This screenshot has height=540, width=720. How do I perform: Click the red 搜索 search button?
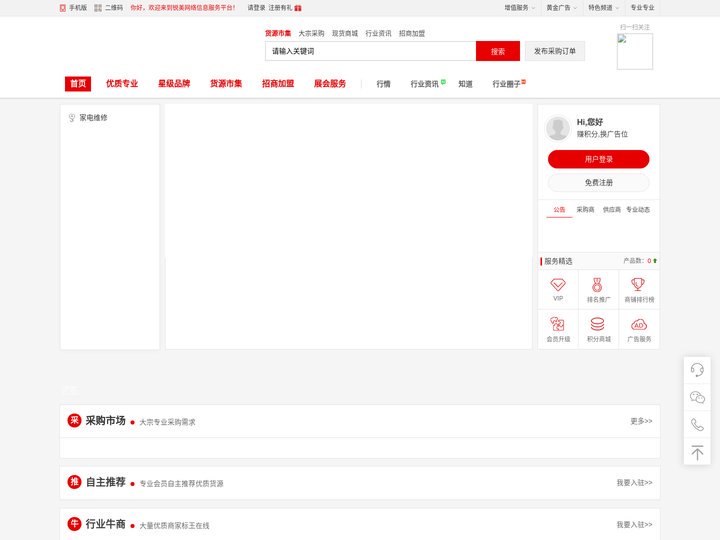pyautogui.click(x=498, y=51)
